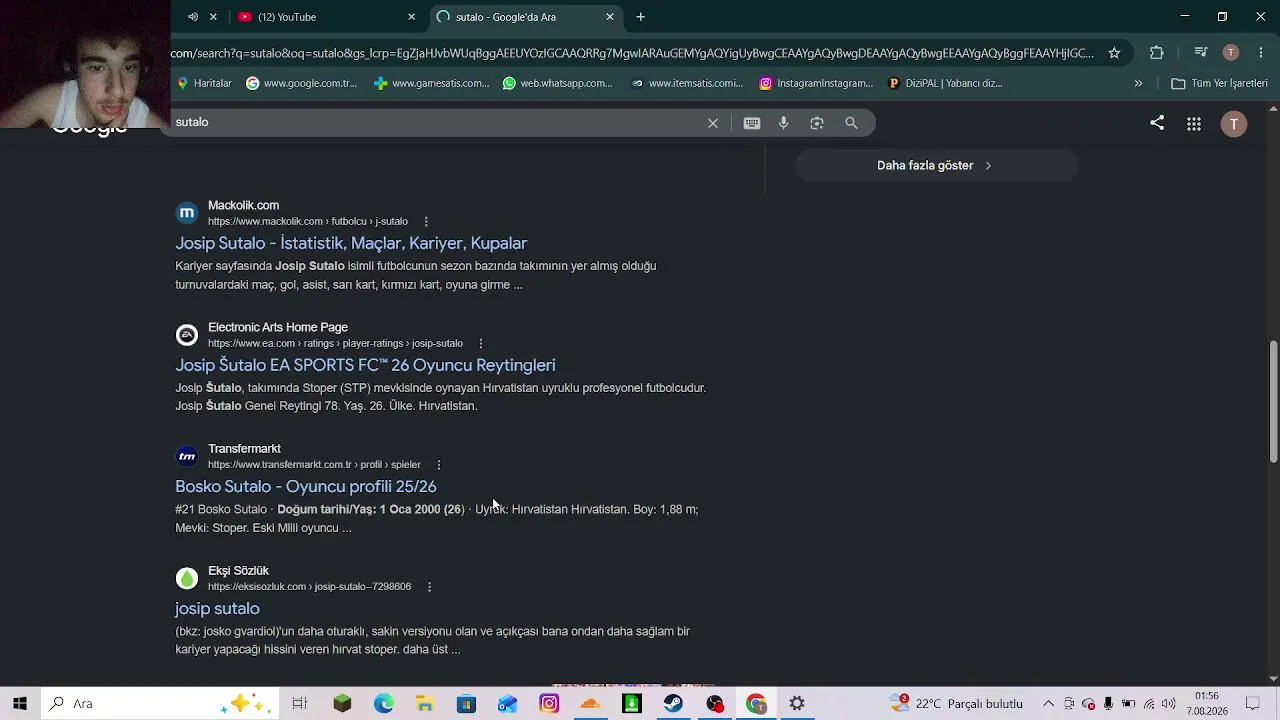
Task: Open the Tüm Yer İşaretleri folder
Action: [1219, 83]
